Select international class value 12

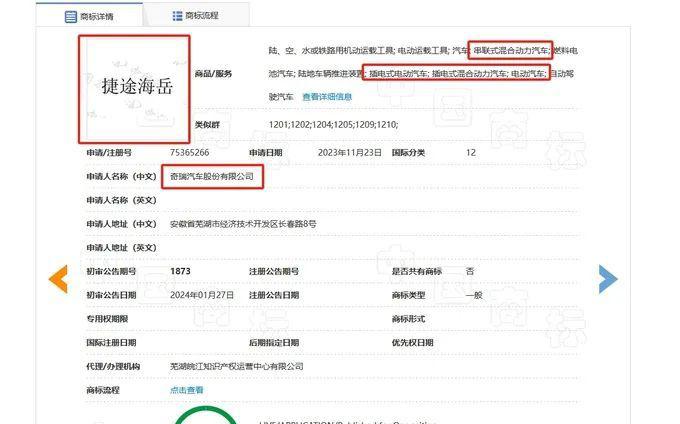471,153
